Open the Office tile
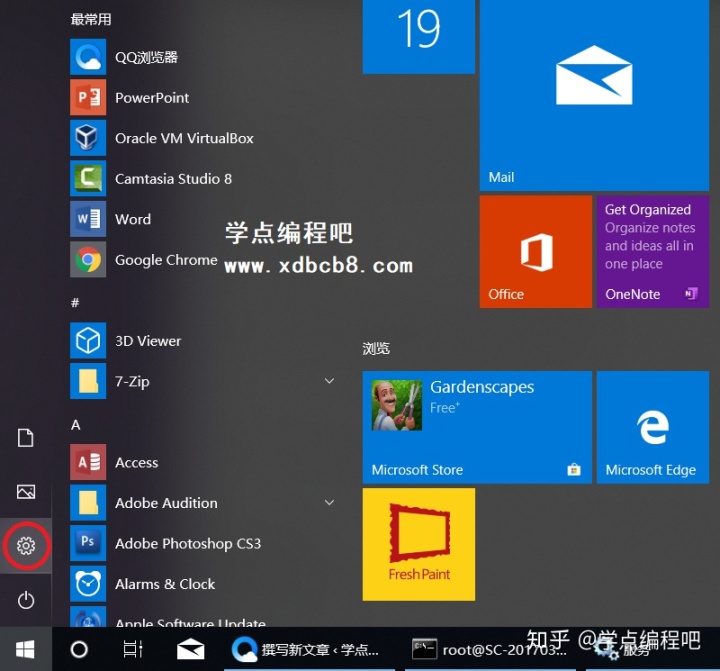The width and height of the screenshot is (720, 671). [536, 252]
